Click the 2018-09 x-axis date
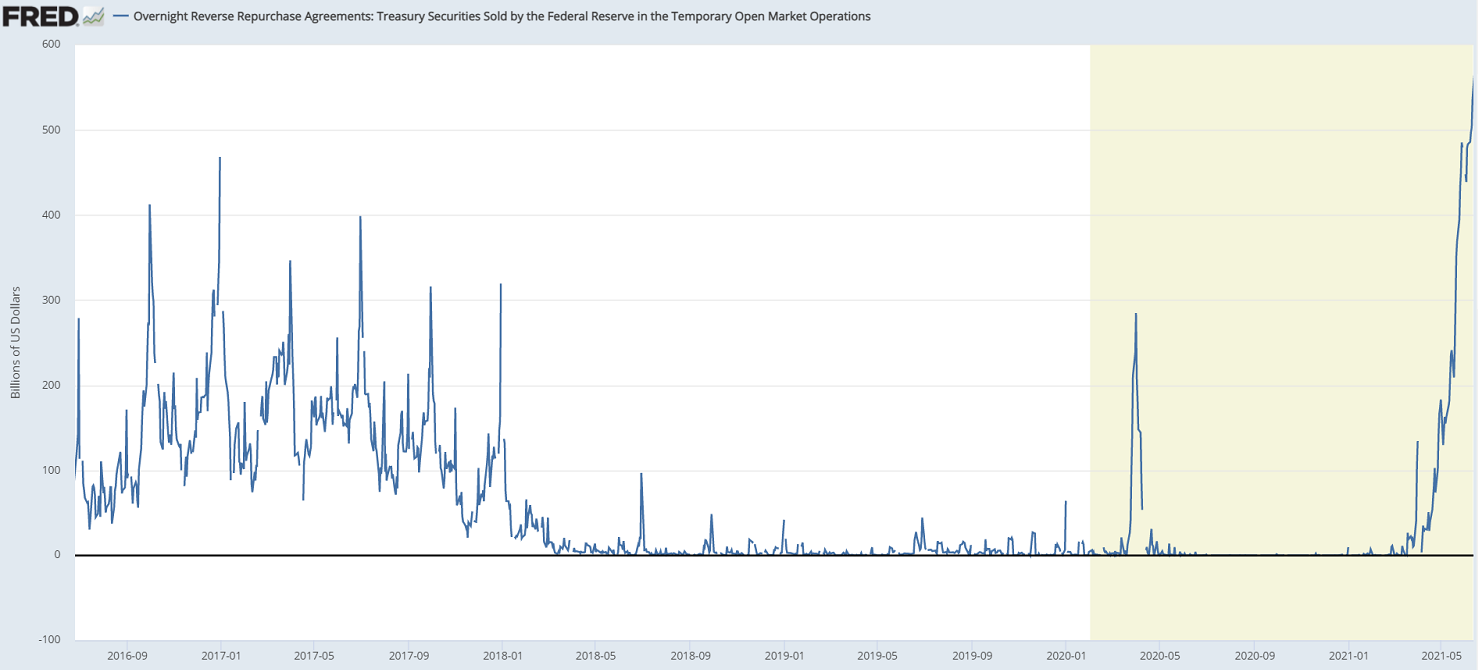Viewport: 1478px width, 670px height. pyautogui.click(x=689, y=655)
